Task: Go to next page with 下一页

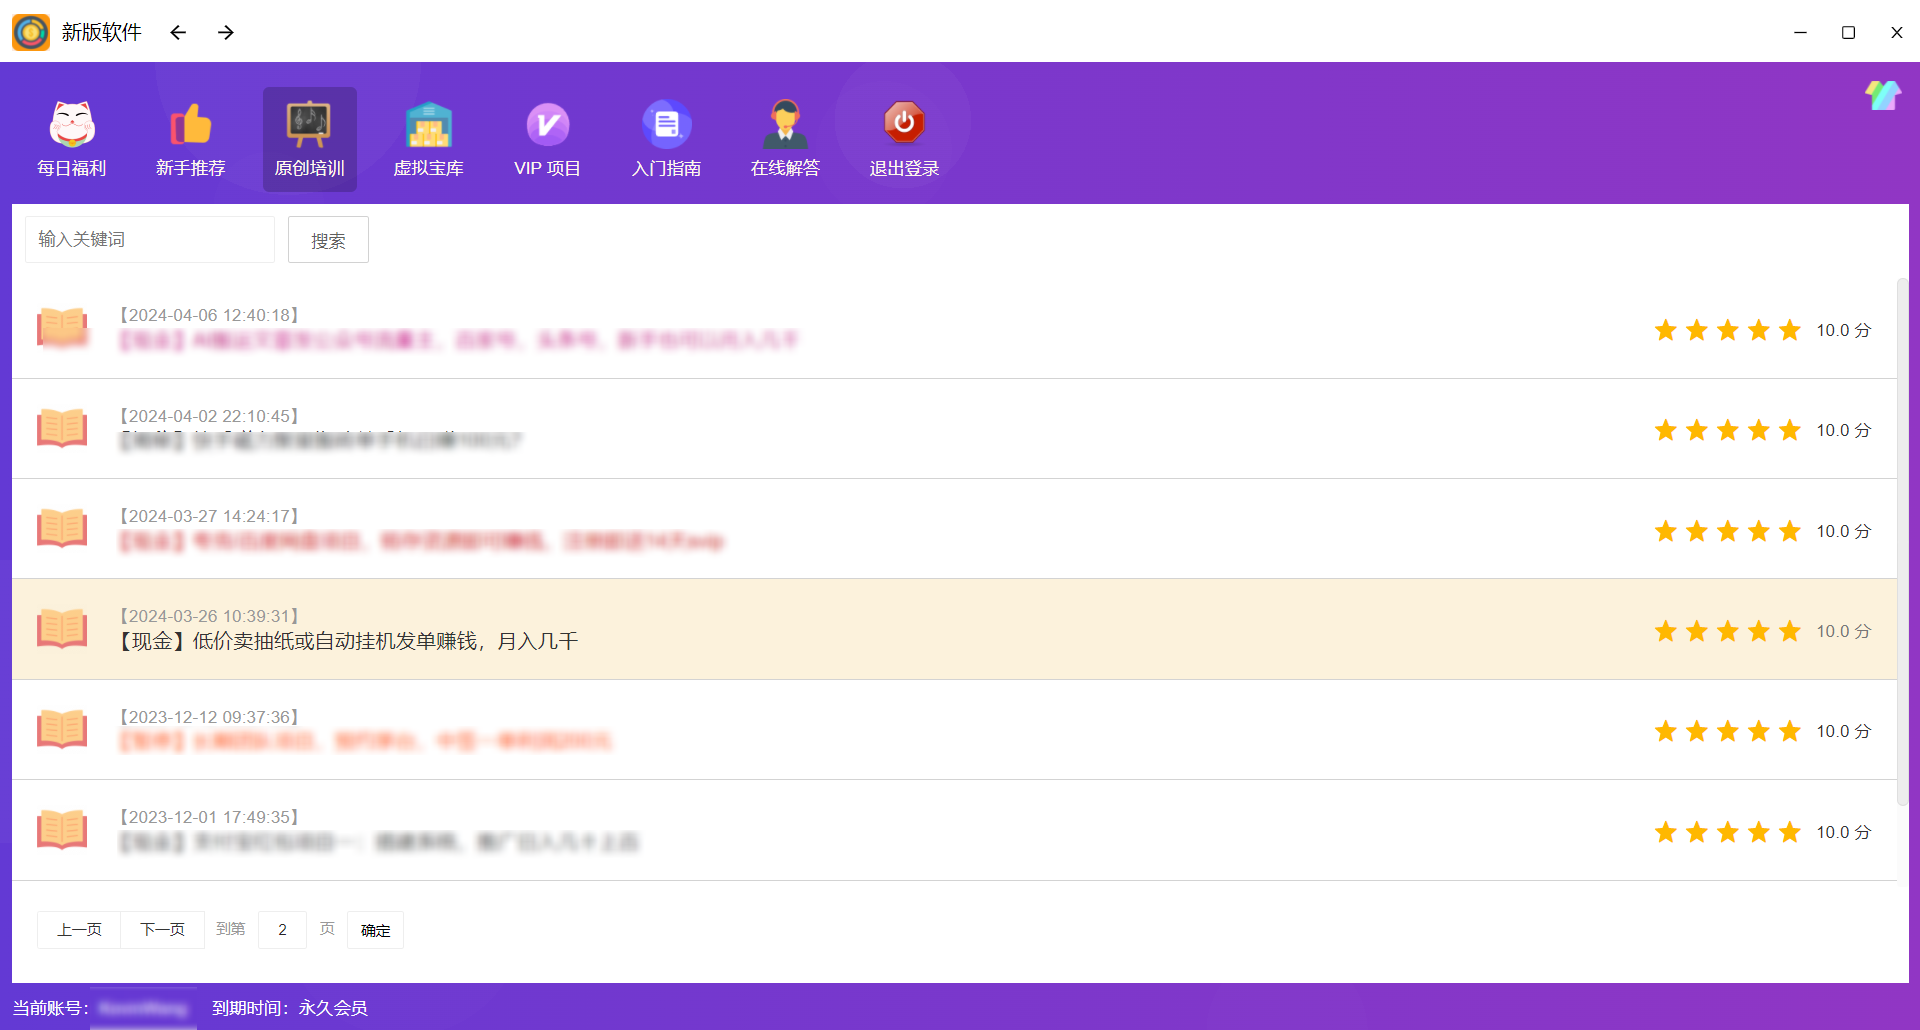Action: coord(162,930)
